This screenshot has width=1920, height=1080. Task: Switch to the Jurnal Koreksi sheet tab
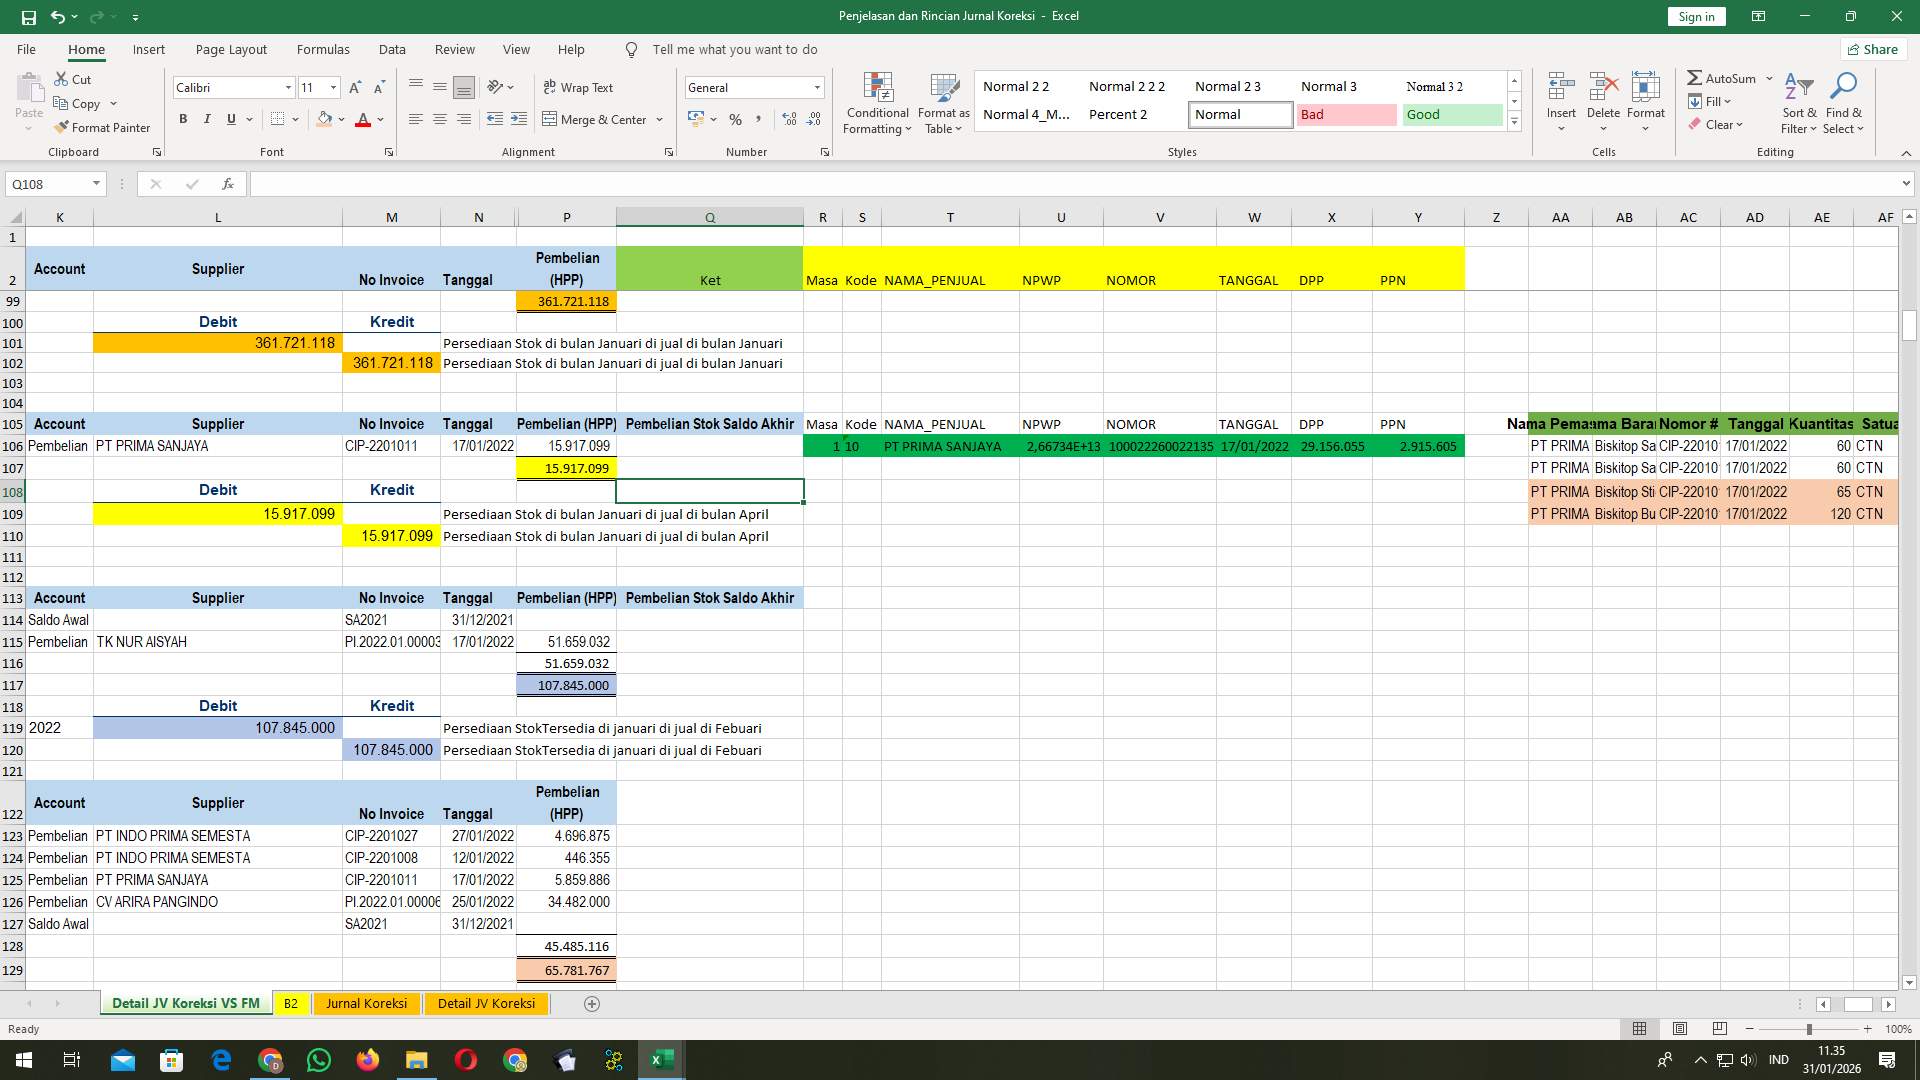[x=366, y=1003]
